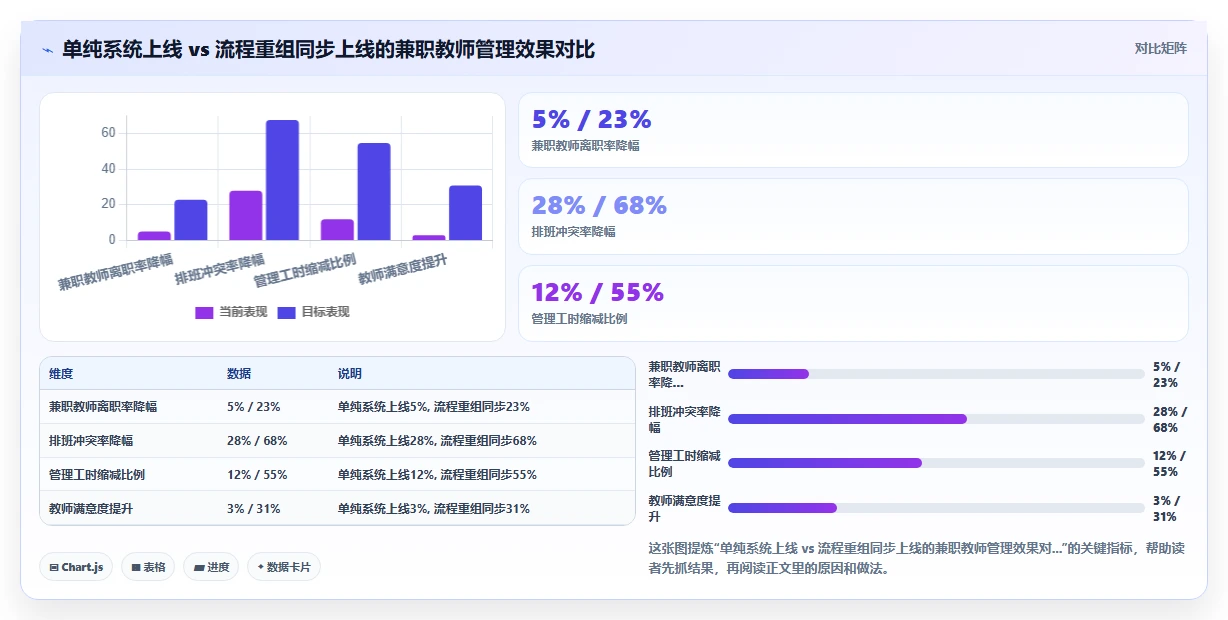Select table cell 管理工时缩减比例
This screenshot has height=620, width=1228.
click(97, 475)
